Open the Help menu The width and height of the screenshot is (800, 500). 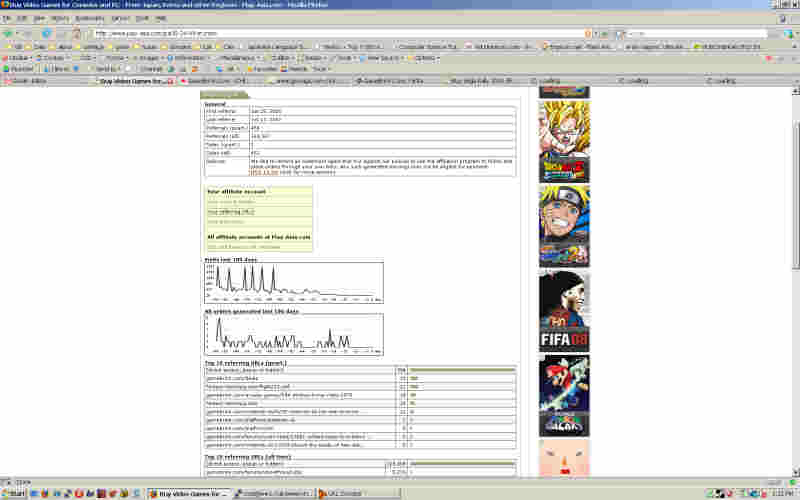pos(161,18)
